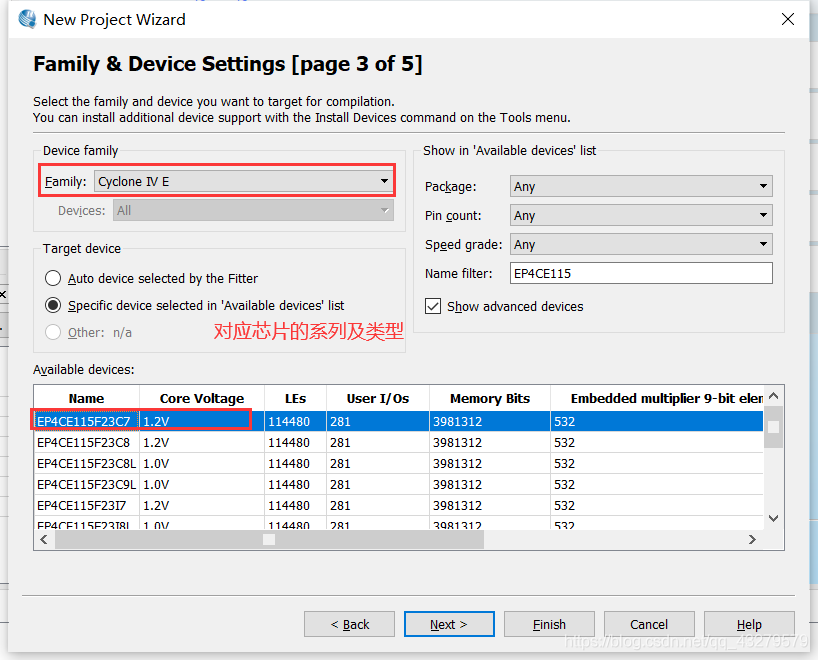Select device row EP4CE115F23C7
The width and height of the screenshot is (818, 660).
click(x=399, y=421)
